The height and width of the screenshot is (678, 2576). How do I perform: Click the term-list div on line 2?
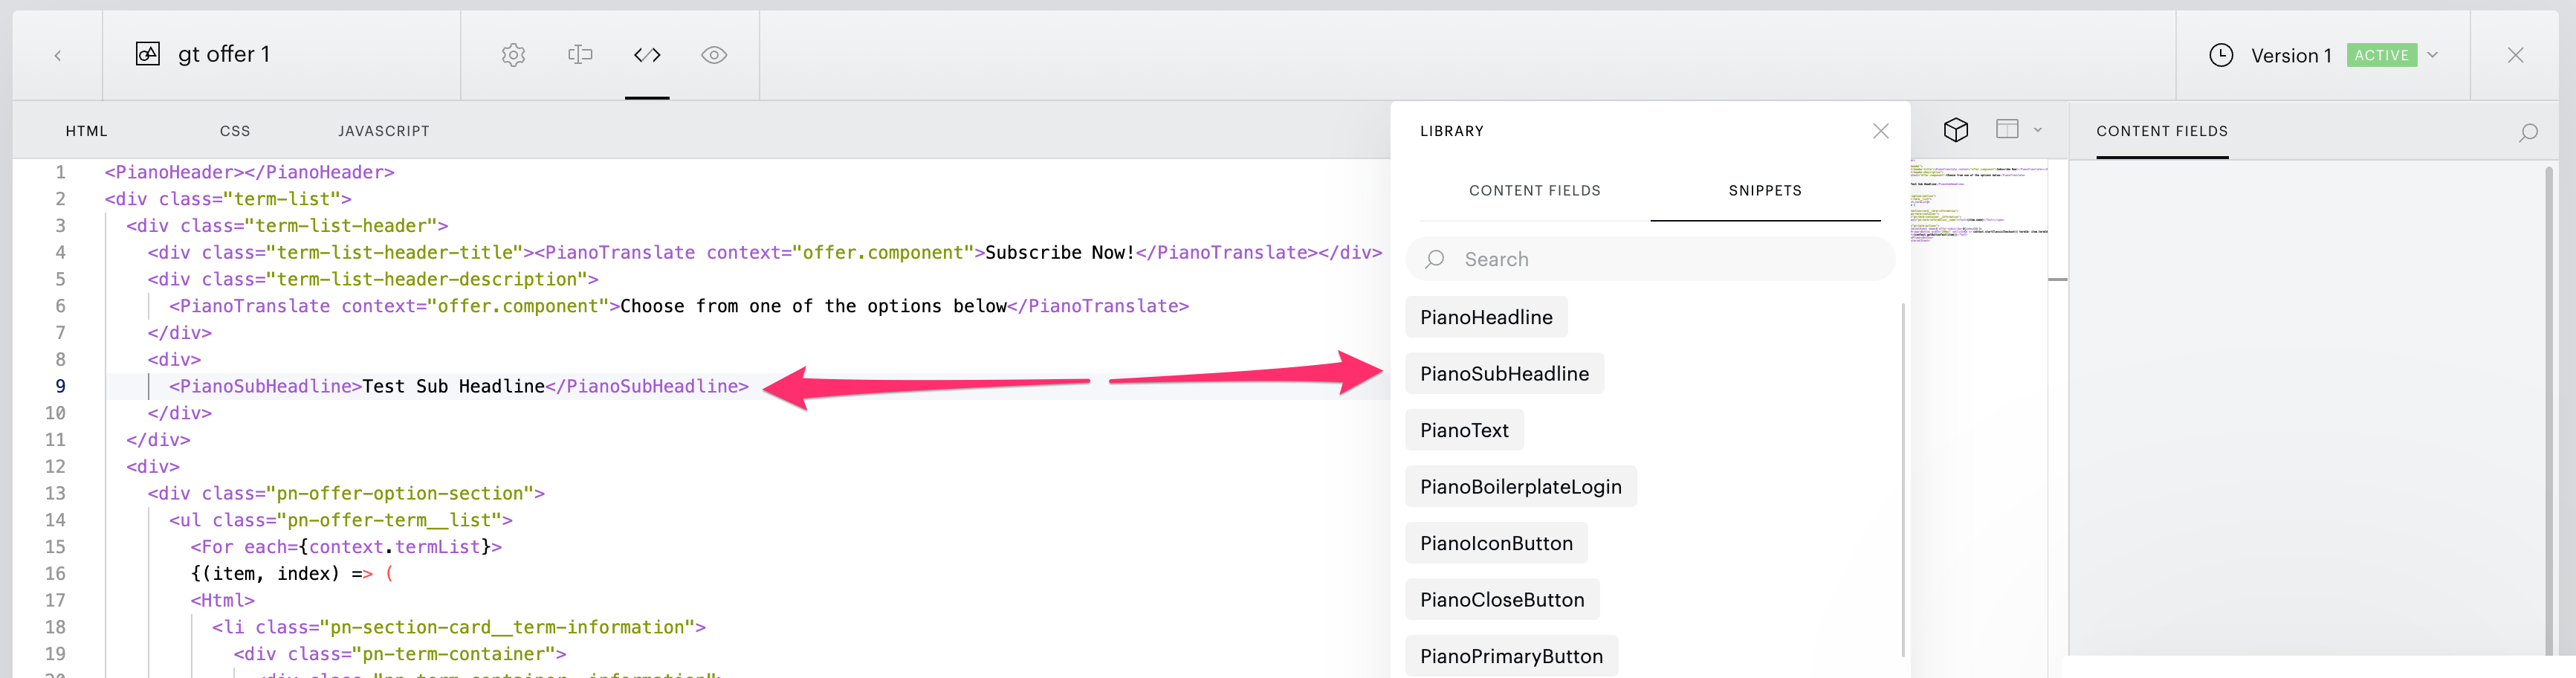pyautogui.click(x=228, y=199)
